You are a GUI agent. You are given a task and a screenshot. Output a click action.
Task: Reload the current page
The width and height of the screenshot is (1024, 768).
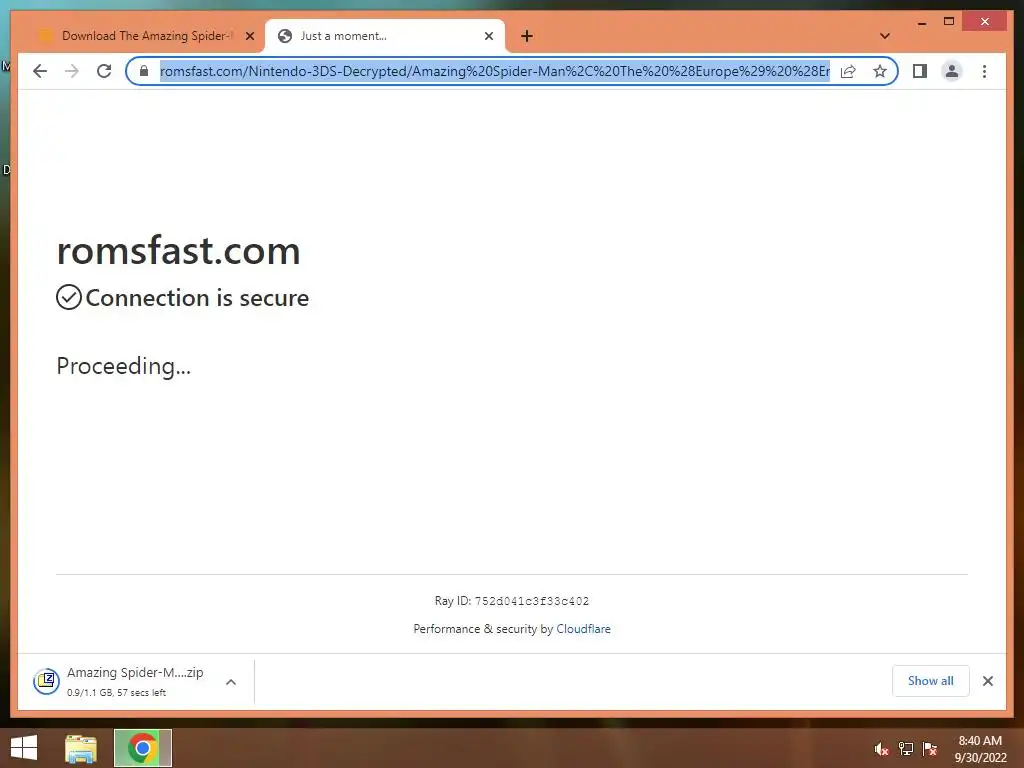tap(104, 71)
